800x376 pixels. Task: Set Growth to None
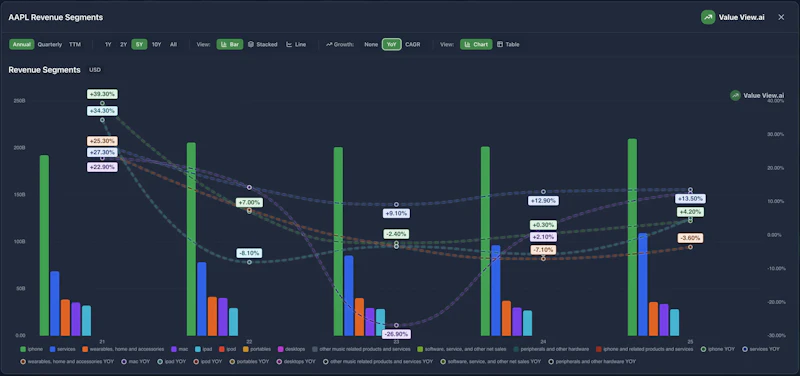click(x=371, y=44)
